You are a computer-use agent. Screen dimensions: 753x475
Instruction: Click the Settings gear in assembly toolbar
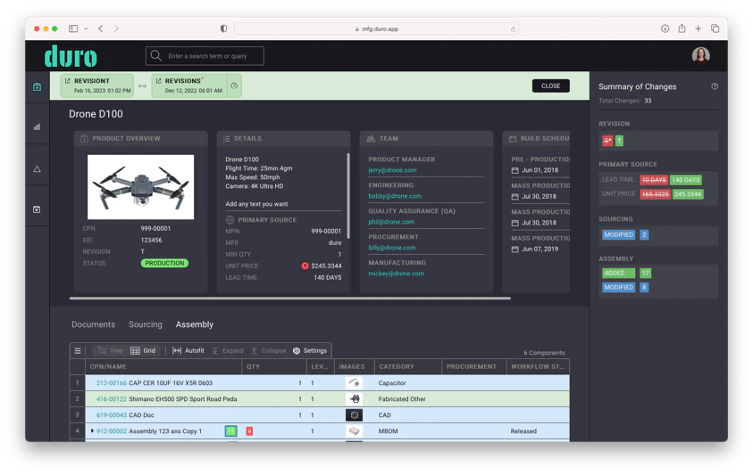tap(310, 351)
